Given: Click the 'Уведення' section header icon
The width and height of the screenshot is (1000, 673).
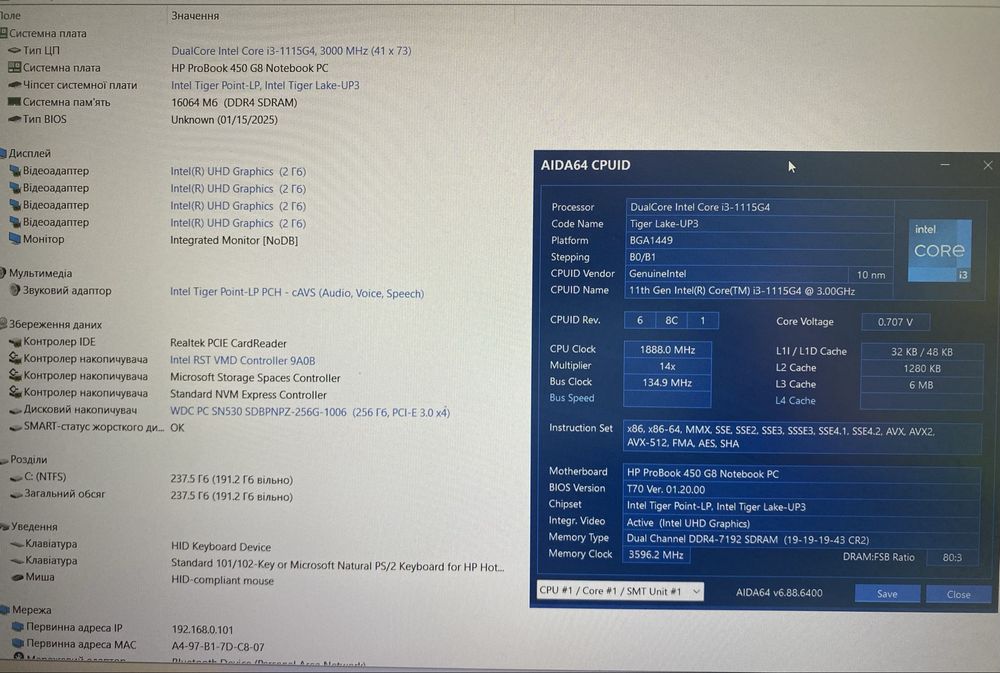Looking at the screenshot, I should coord(5,526).
